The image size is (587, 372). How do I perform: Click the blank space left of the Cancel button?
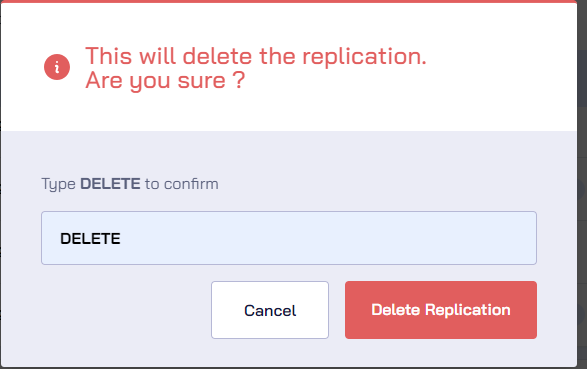pos(125,310)
